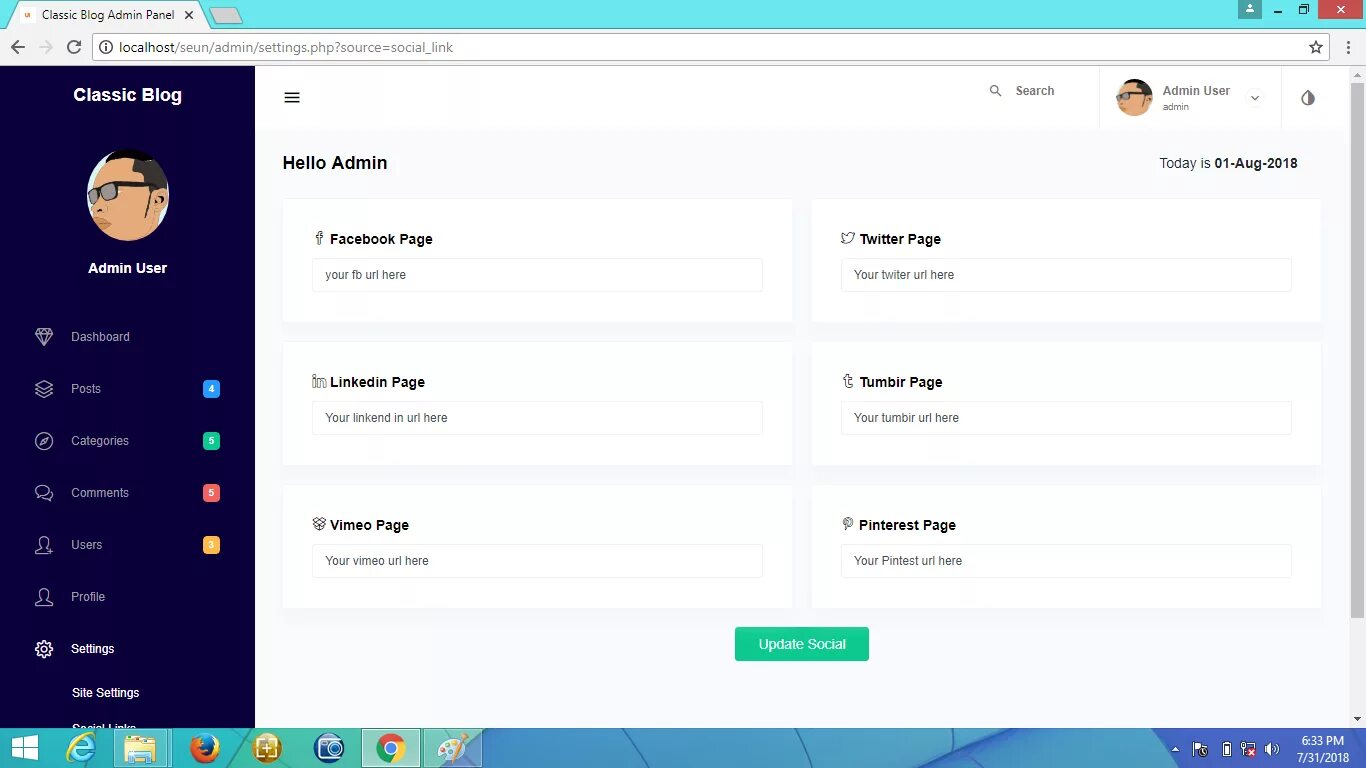Click into the Tumblr URL field

pos(1066,418)
